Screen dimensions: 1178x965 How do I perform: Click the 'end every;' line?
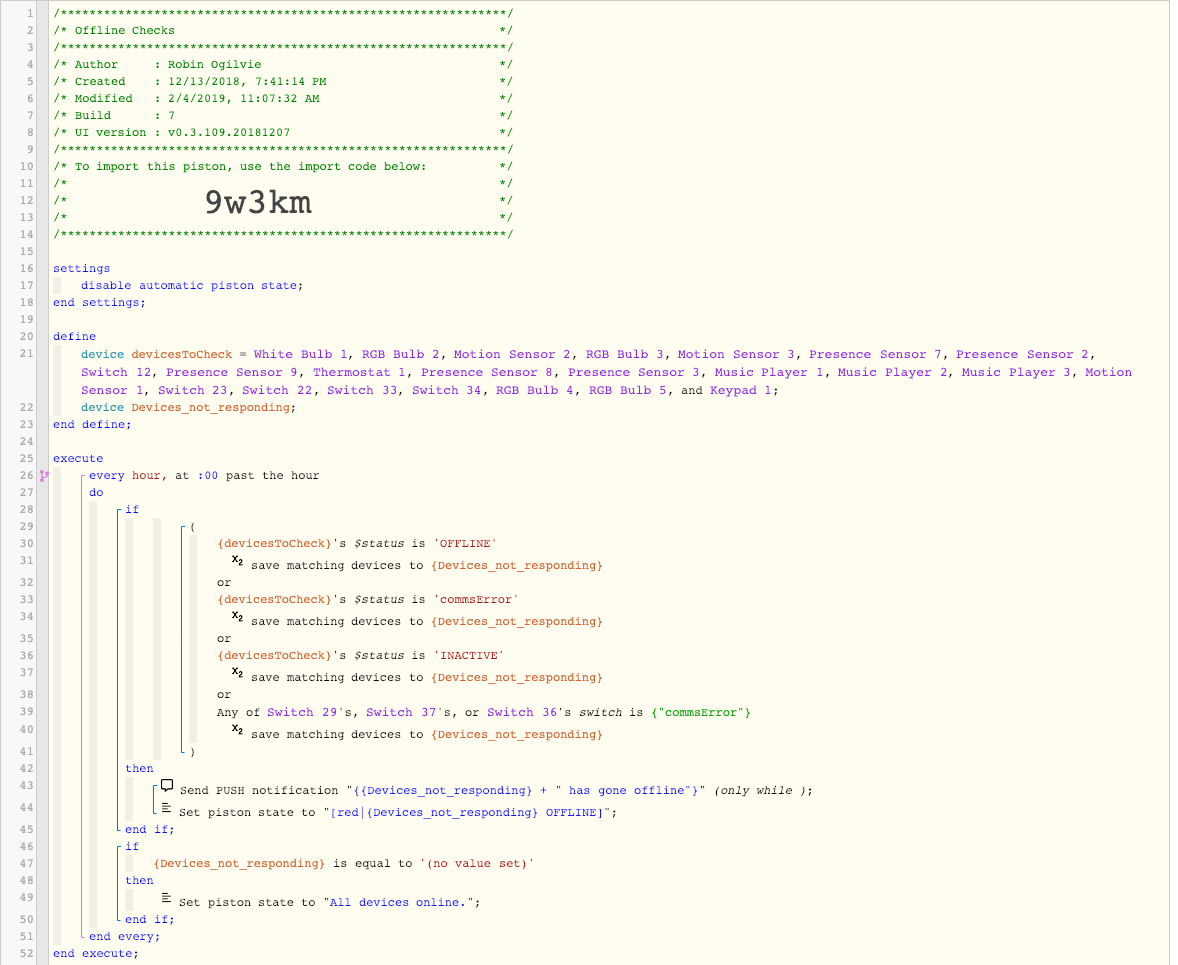click(125, 936)
